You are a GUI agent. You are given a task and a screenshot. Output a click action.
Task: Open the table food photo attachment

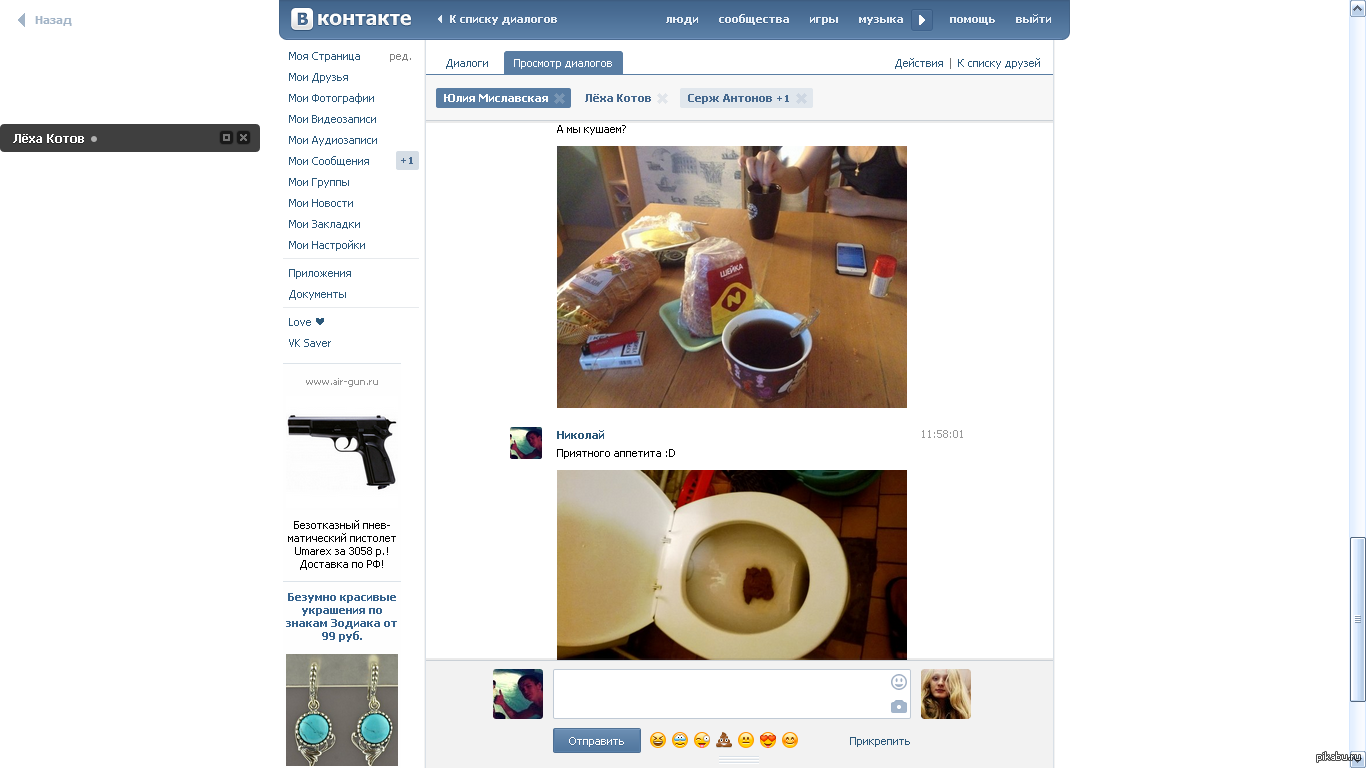(x=732, y=277)
